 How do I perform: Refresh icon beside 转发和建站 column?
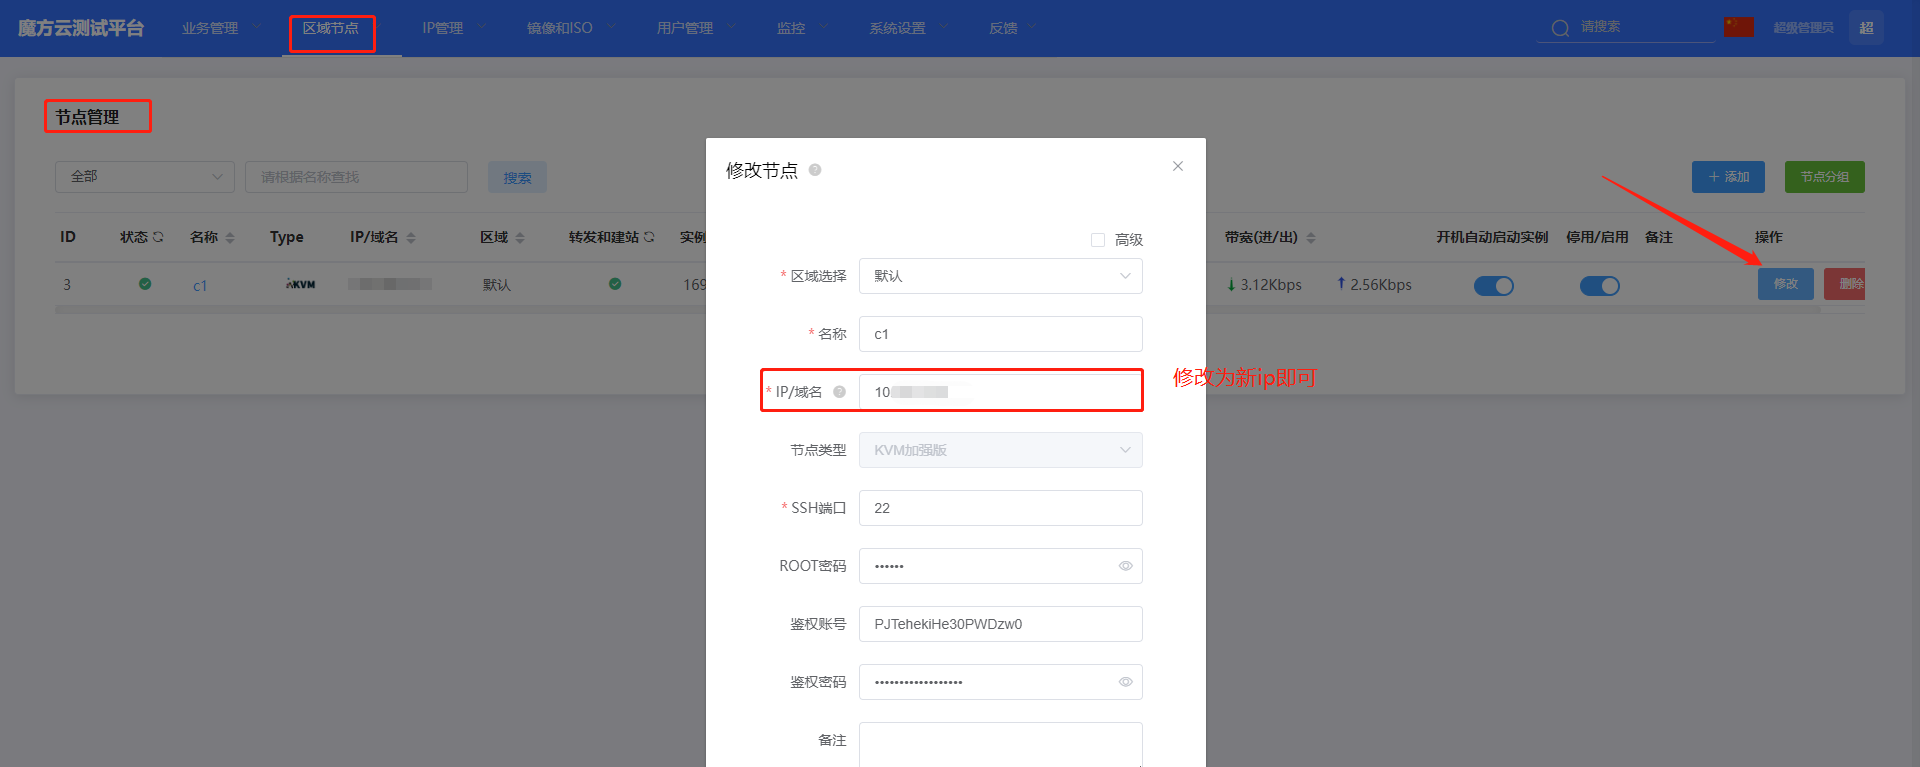pos(649,237)
